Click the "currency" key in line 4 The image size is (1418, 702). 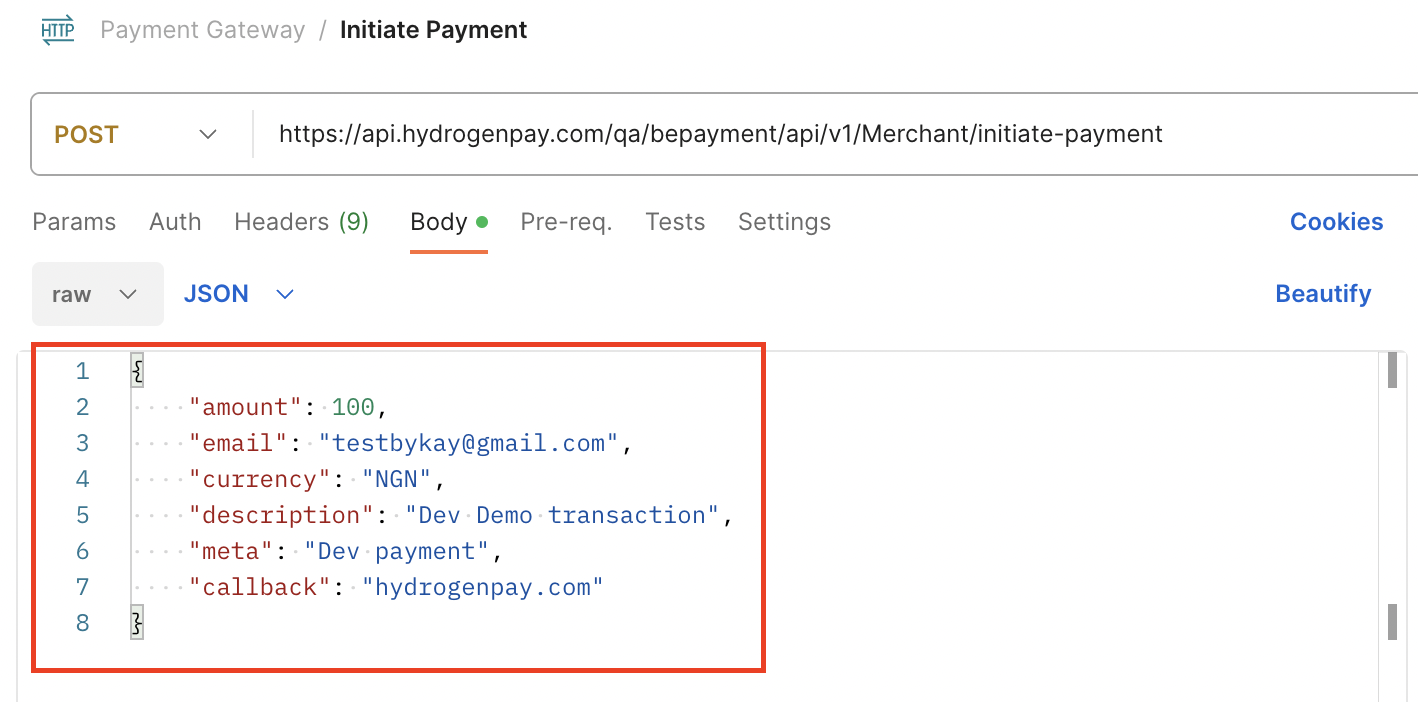click(260, 479)
